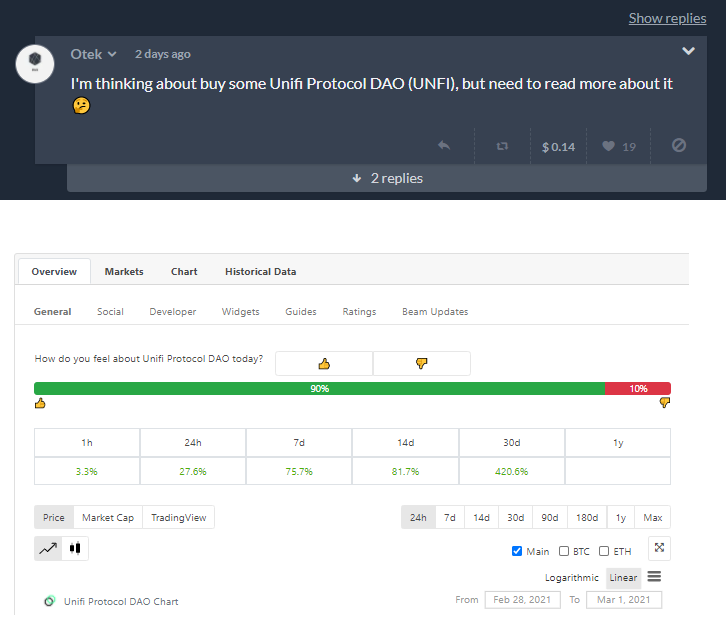Set chart range to 1y
This screenshot has width=726, height=618.
(620, 518)
